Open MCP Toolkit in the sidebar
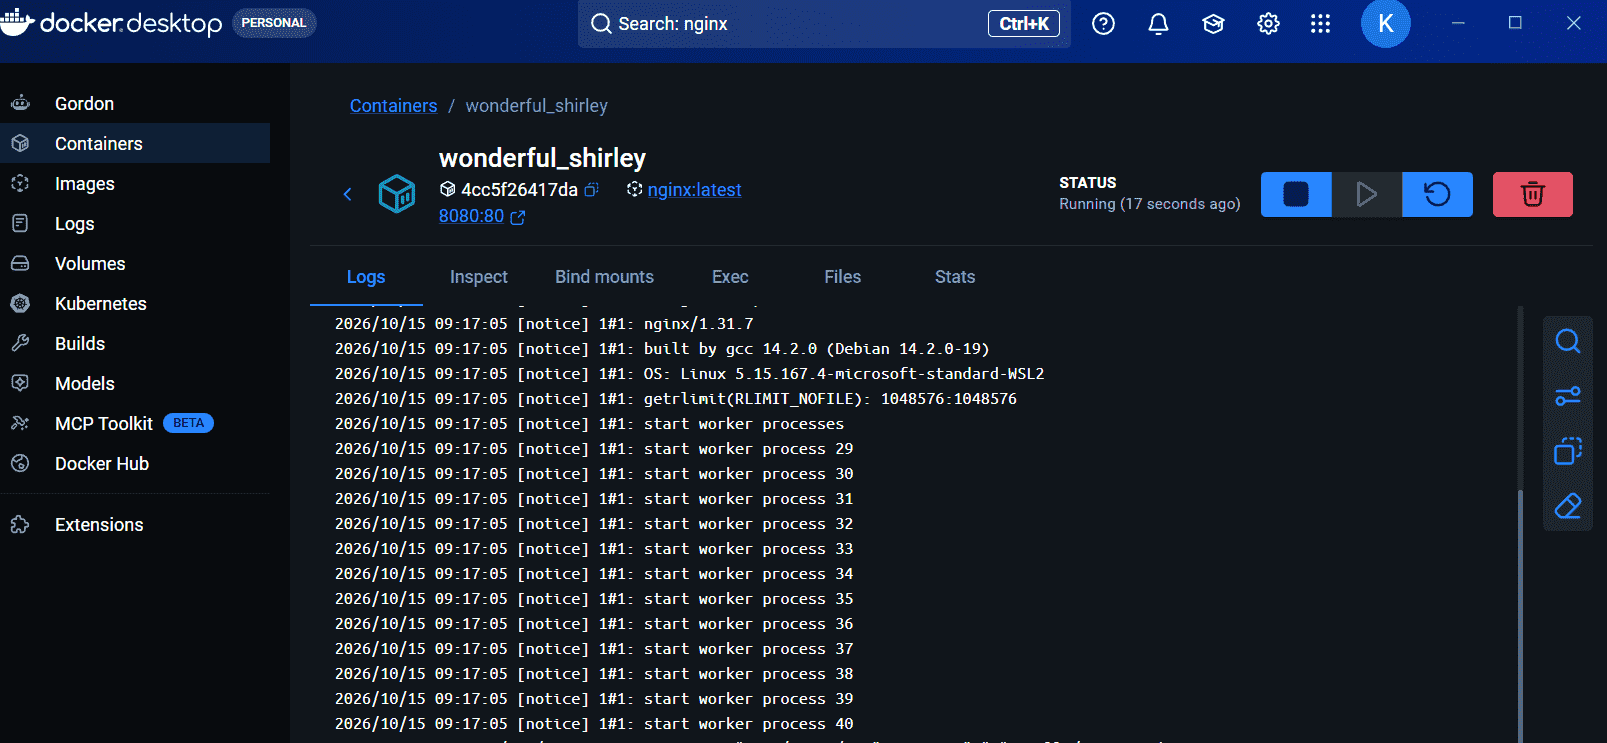 (135, 424)
